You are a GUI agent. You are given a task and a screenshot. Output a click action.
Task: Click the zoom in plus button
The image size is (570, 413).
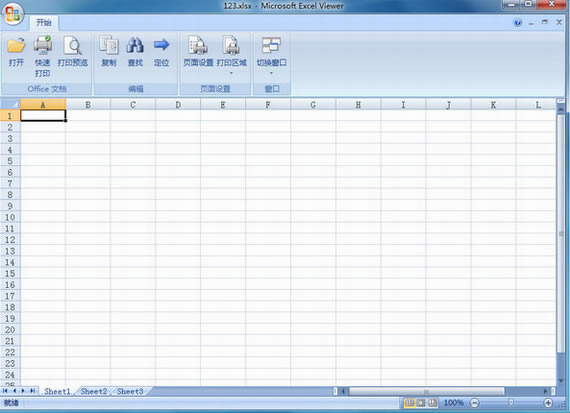point(548,403)
